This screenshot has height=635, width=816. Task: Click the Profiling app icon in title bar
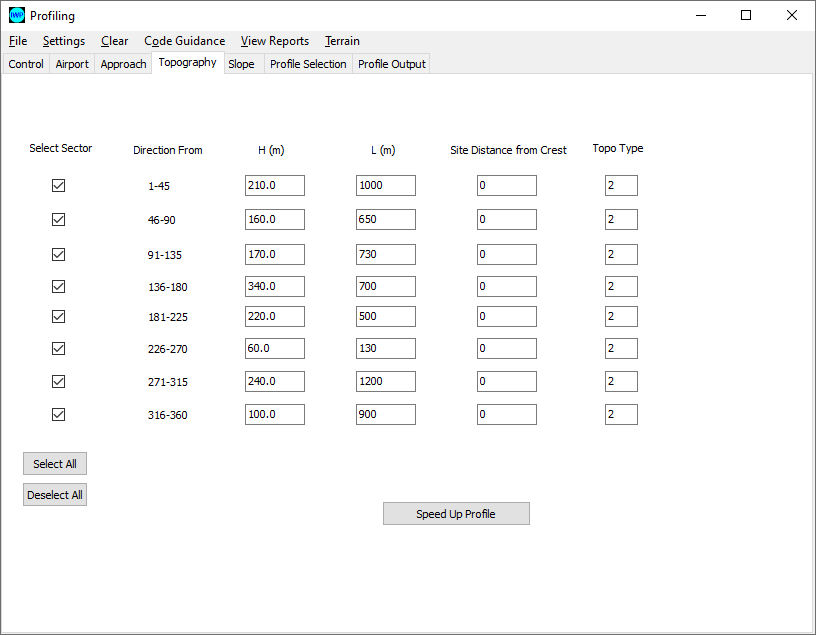tap(16, 16)
